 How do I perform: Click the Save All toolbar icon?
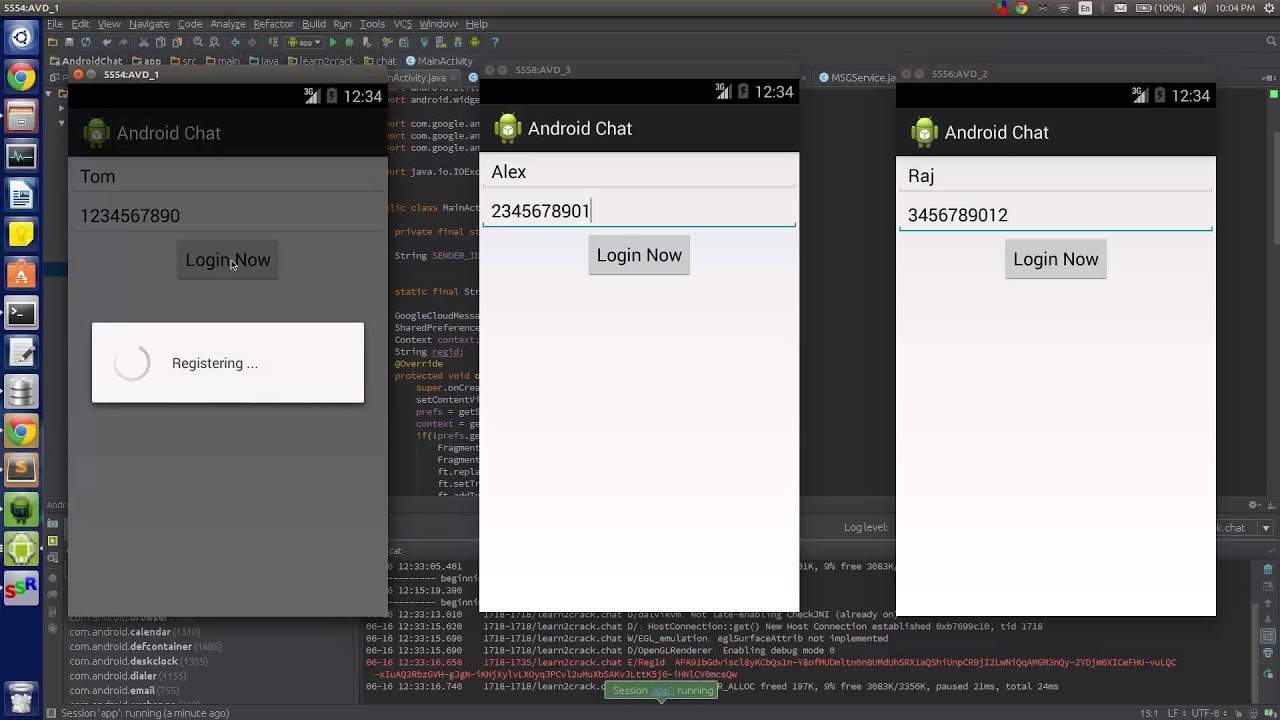coord(69,42)
